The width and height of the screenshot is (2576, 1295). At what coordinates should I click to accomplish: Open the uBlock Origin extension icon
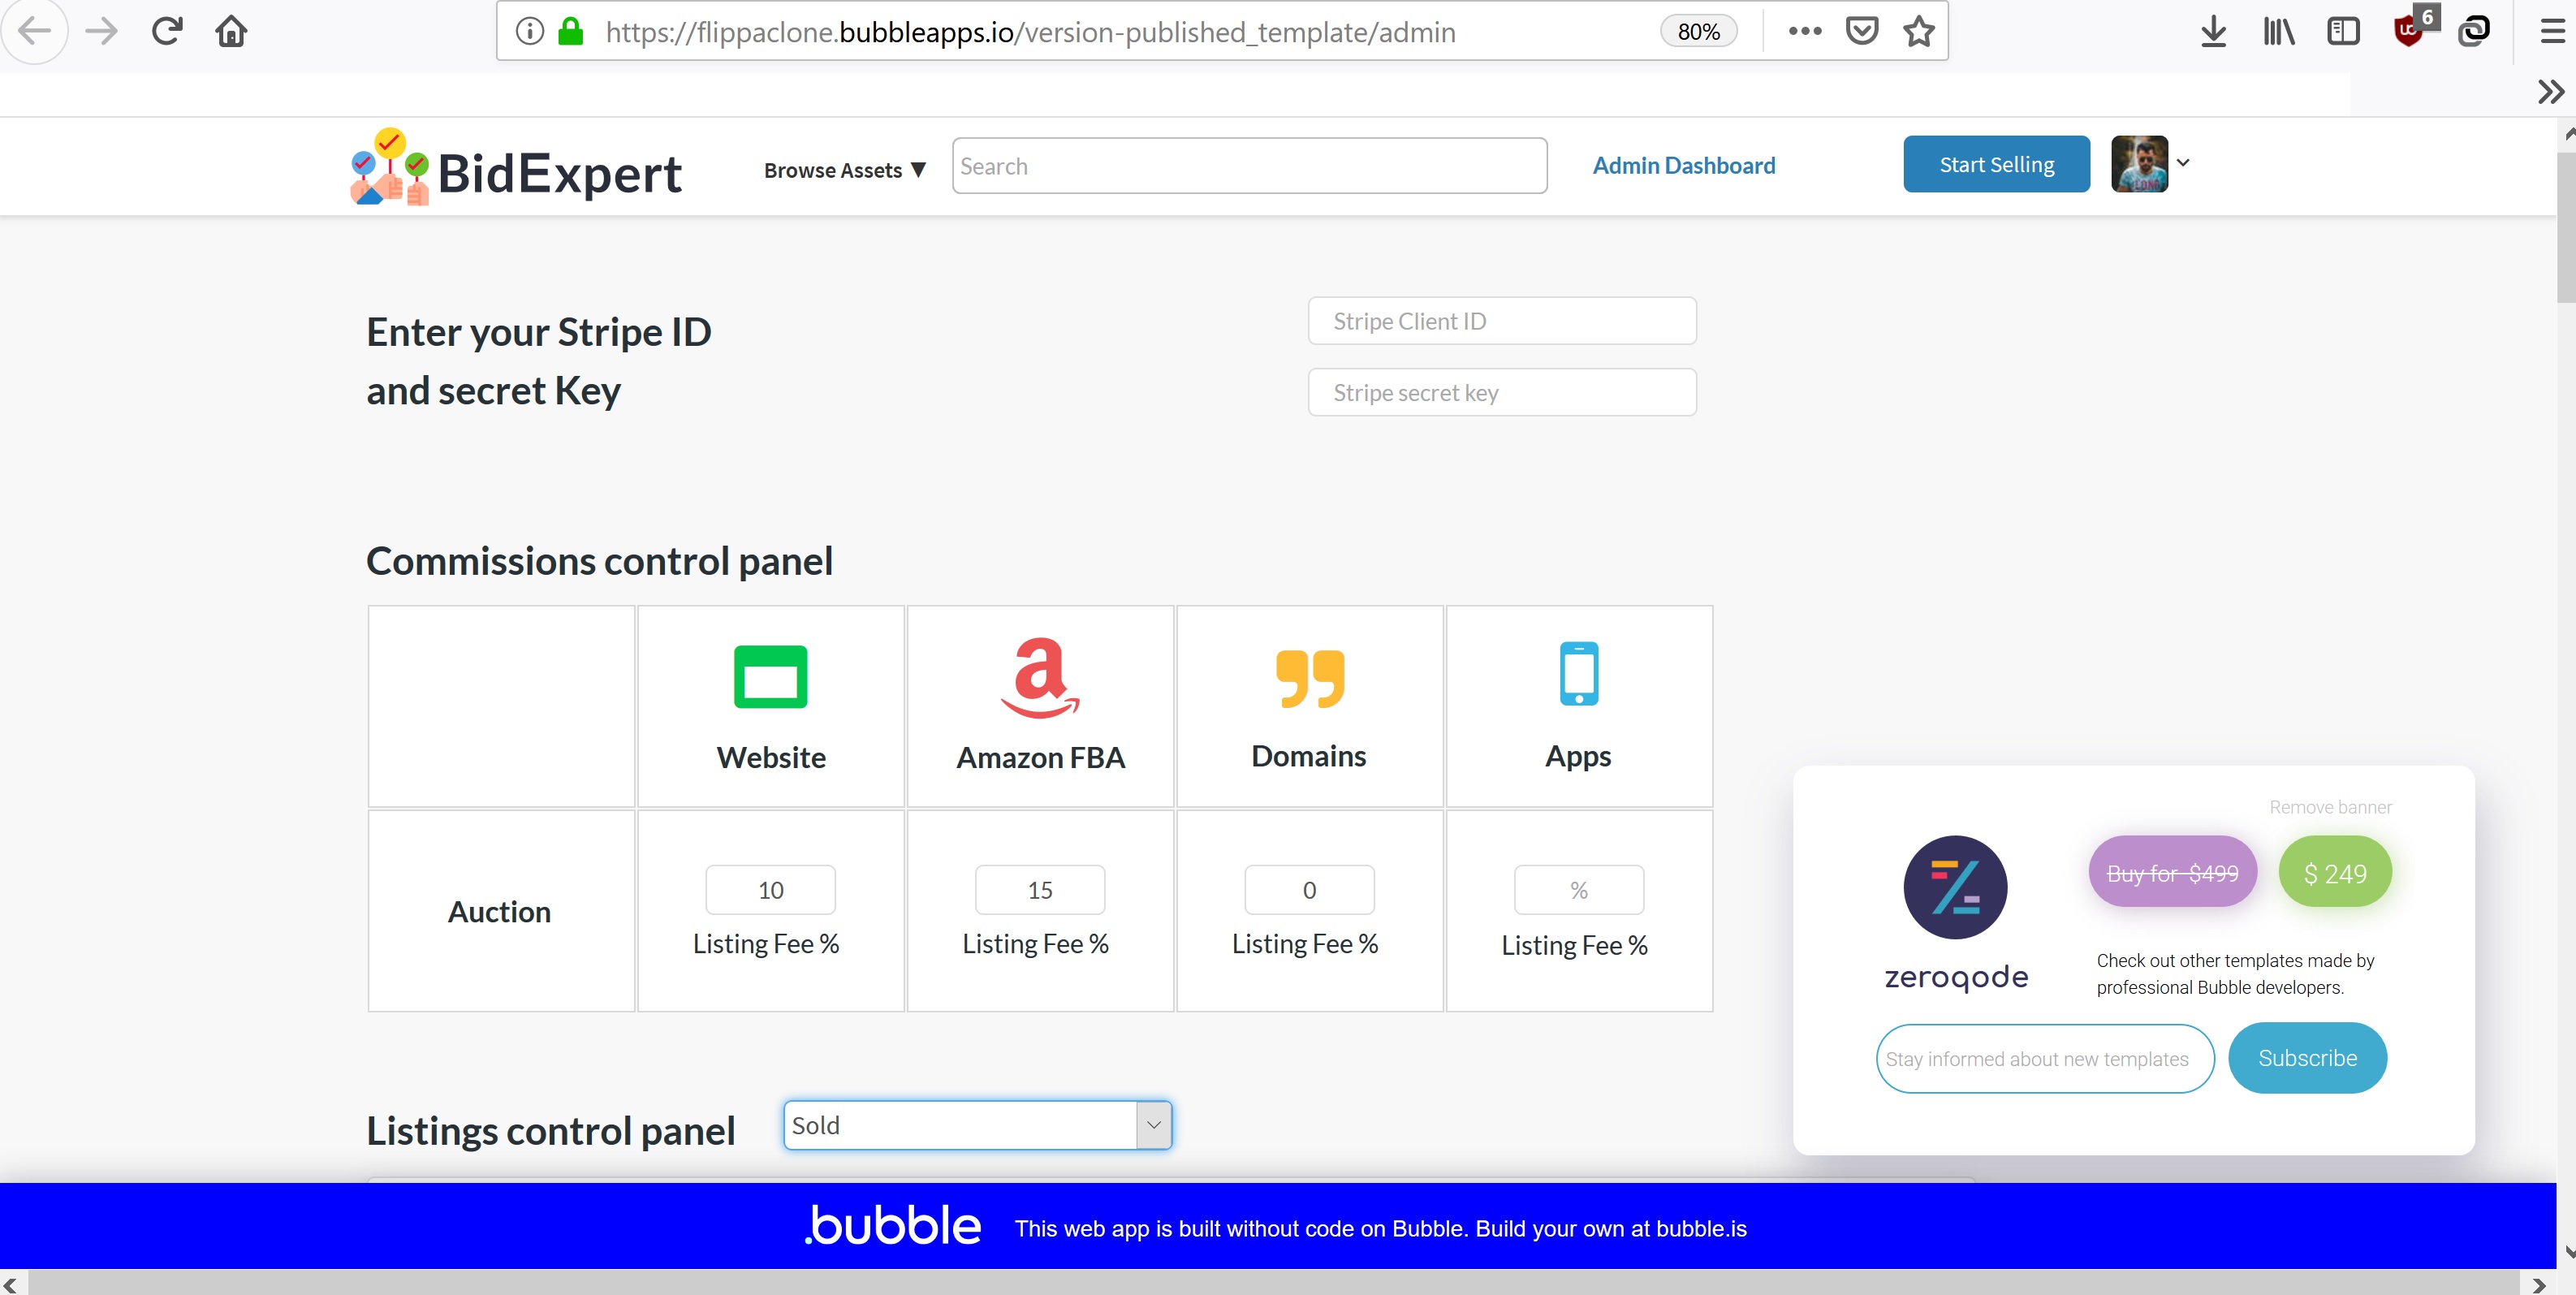2409,31
